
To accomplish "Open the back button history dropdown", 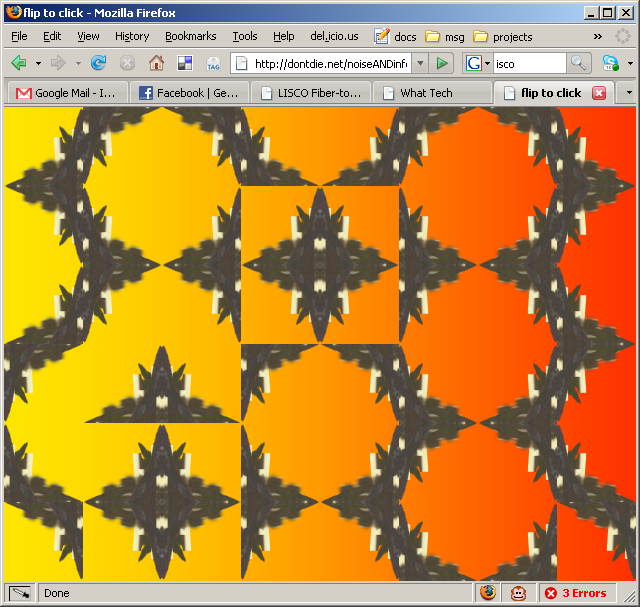I will (x=38, y=63).
